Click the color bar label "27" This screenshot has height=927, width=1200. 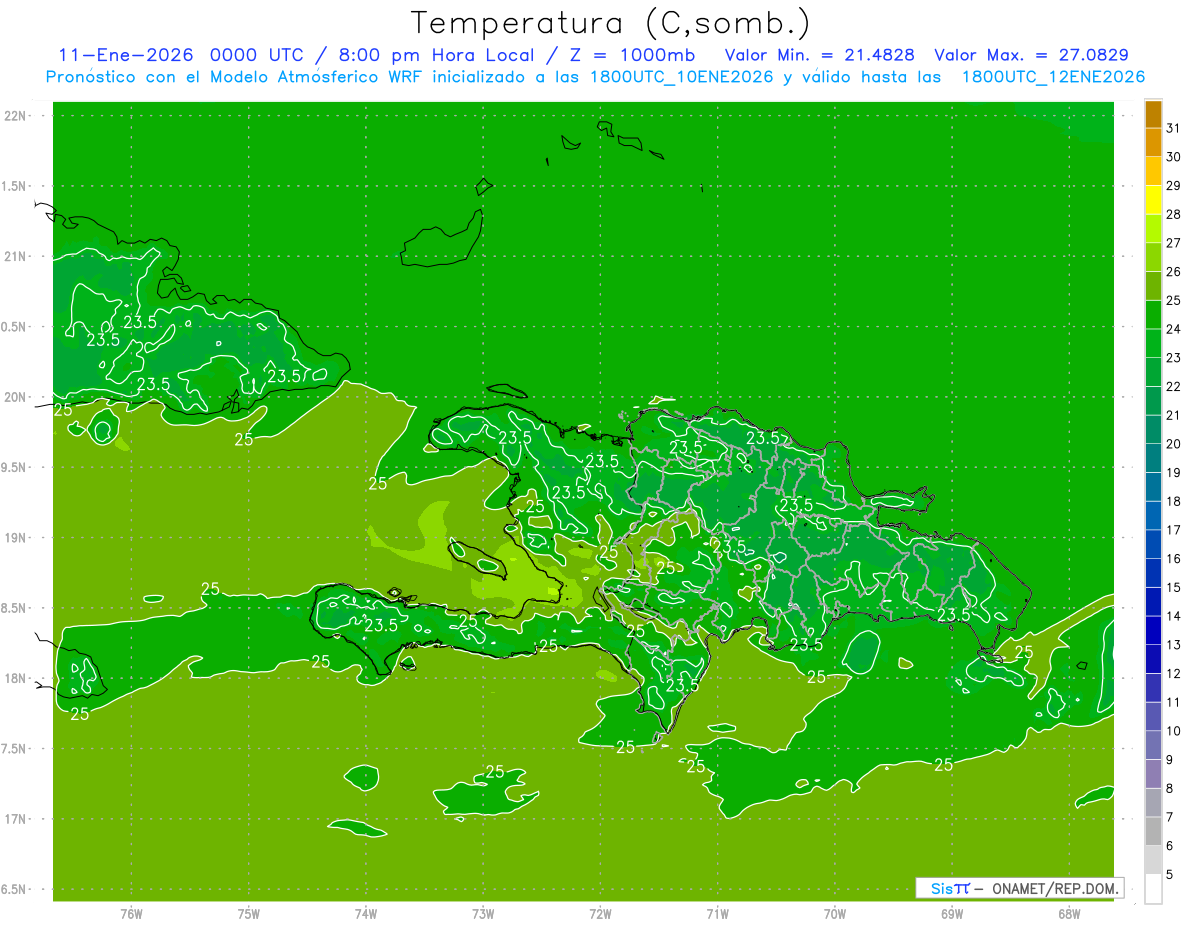[1174, 242]
